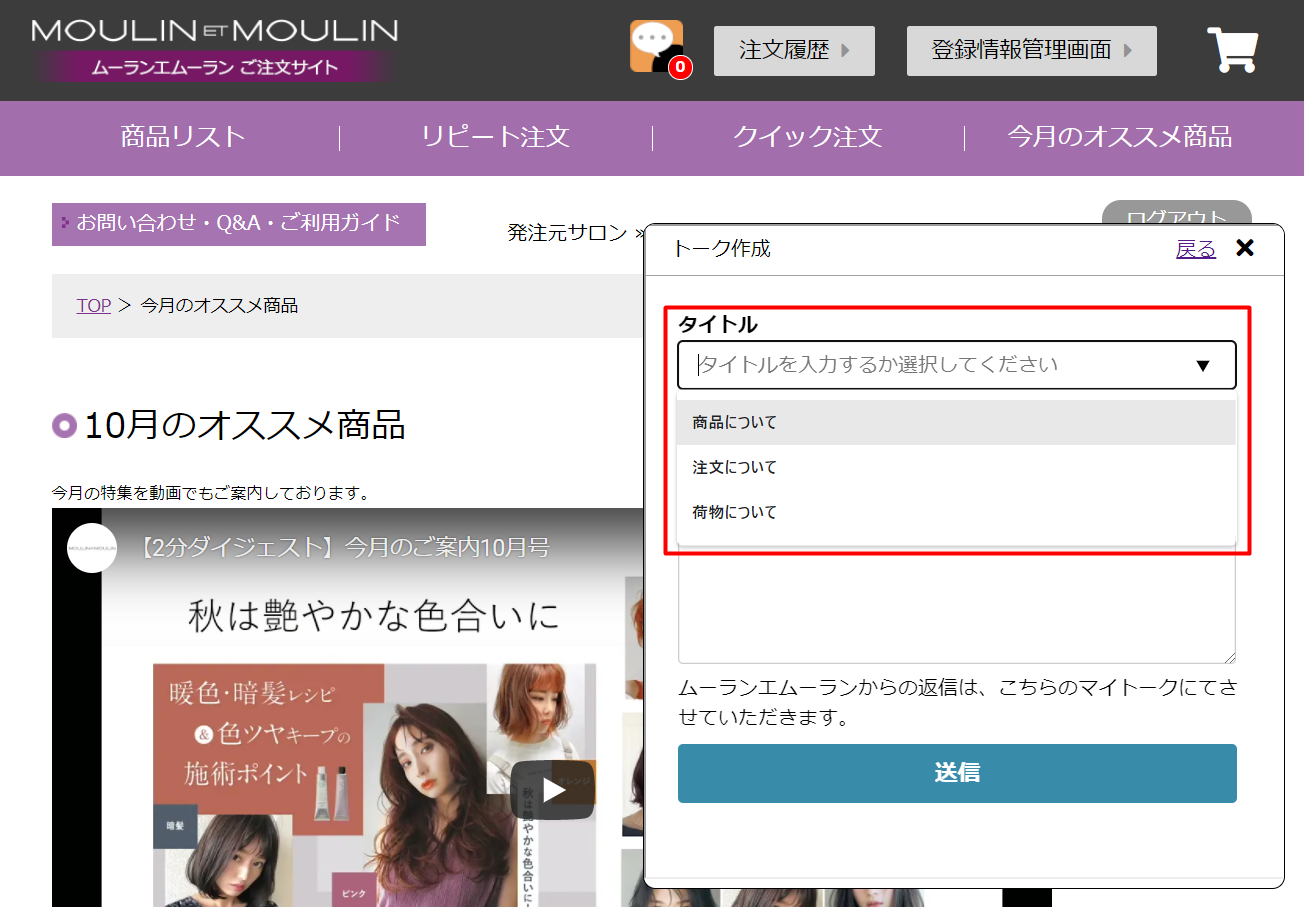Open クイック注文 in navigation bar
1304x907 pixels.
point(807,137)
